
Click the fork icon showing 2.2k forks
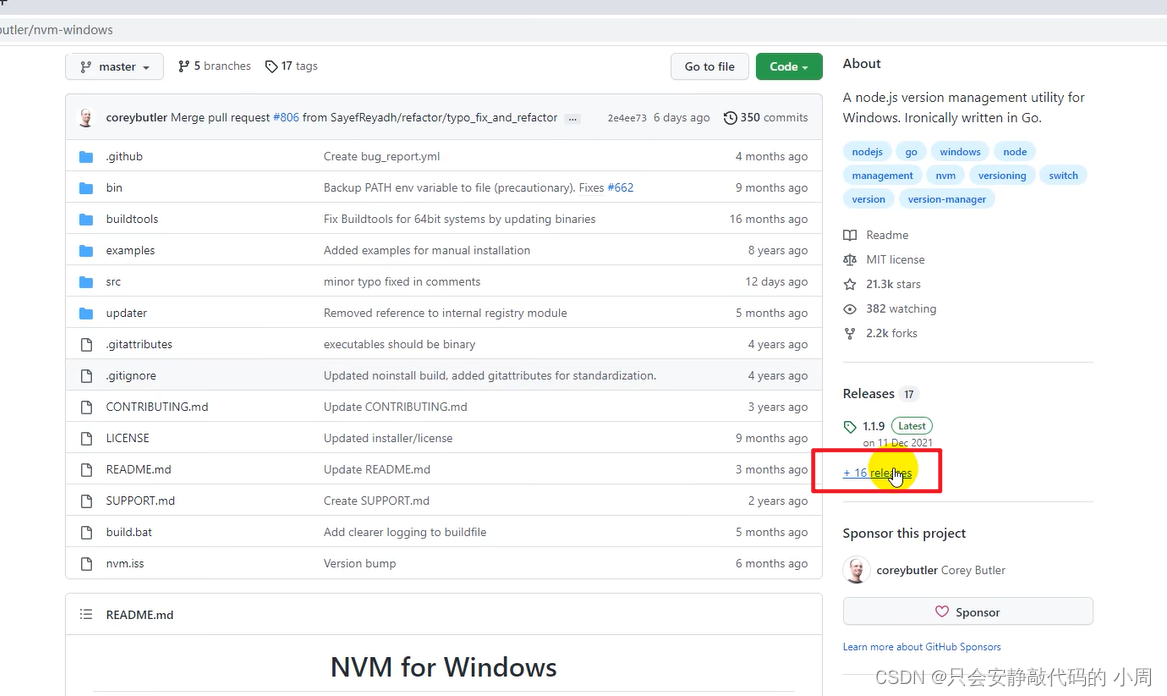(849, 333)
